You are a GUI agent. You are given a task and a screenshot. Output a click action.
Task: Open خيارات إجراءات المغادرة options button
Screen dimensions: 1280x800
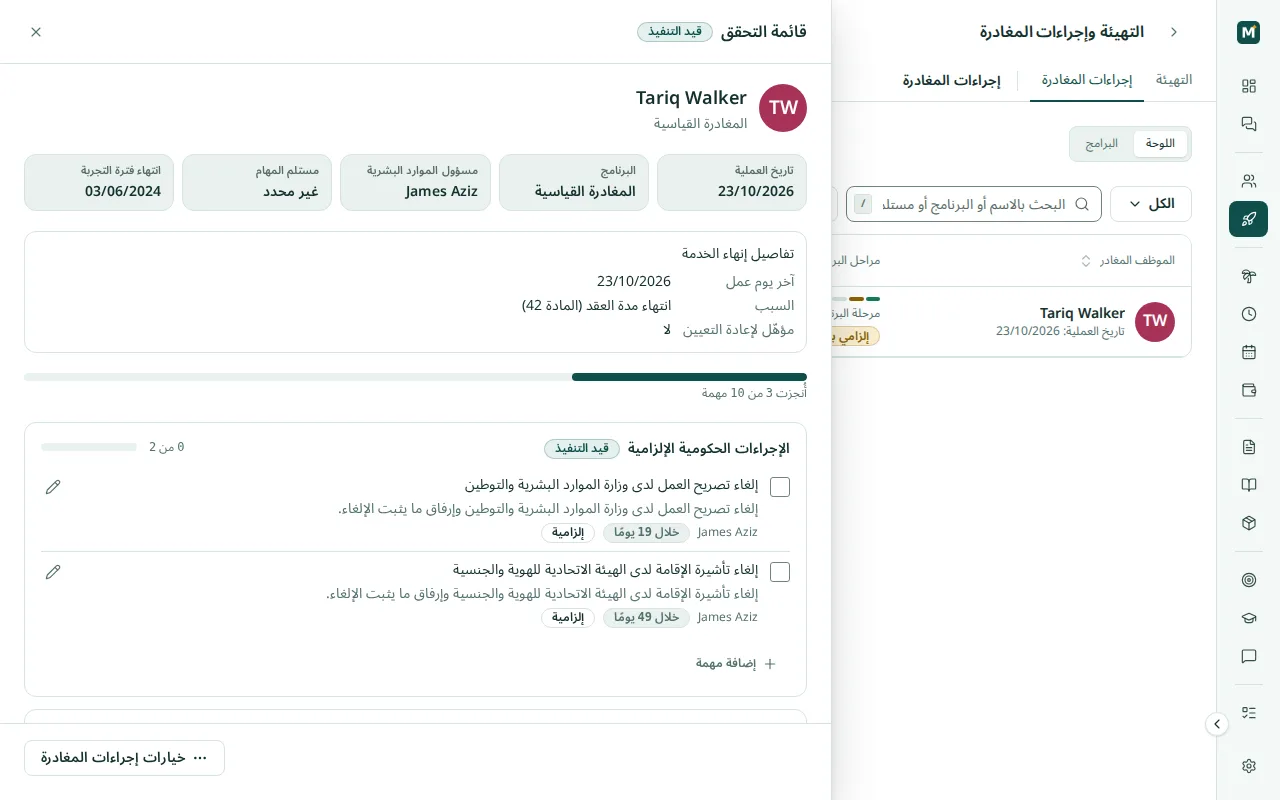tap(124, 758)
